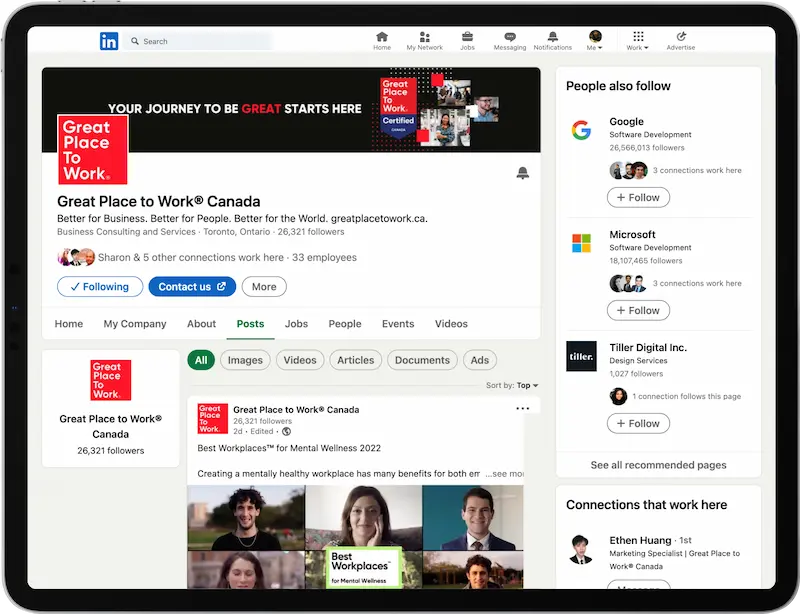Filter posts by Images
This screenshot has width=800, height=614.
[245, 360]
